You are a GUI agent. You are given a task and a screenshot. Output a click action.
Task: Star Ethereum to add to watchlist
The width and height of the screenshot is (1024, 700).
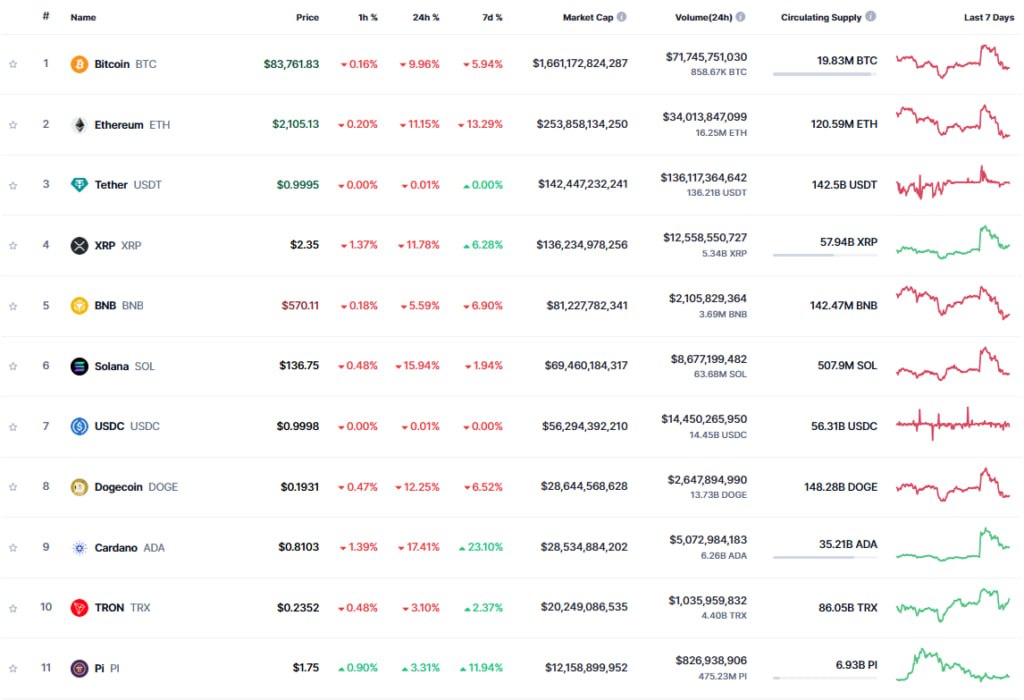pos(13,125)
